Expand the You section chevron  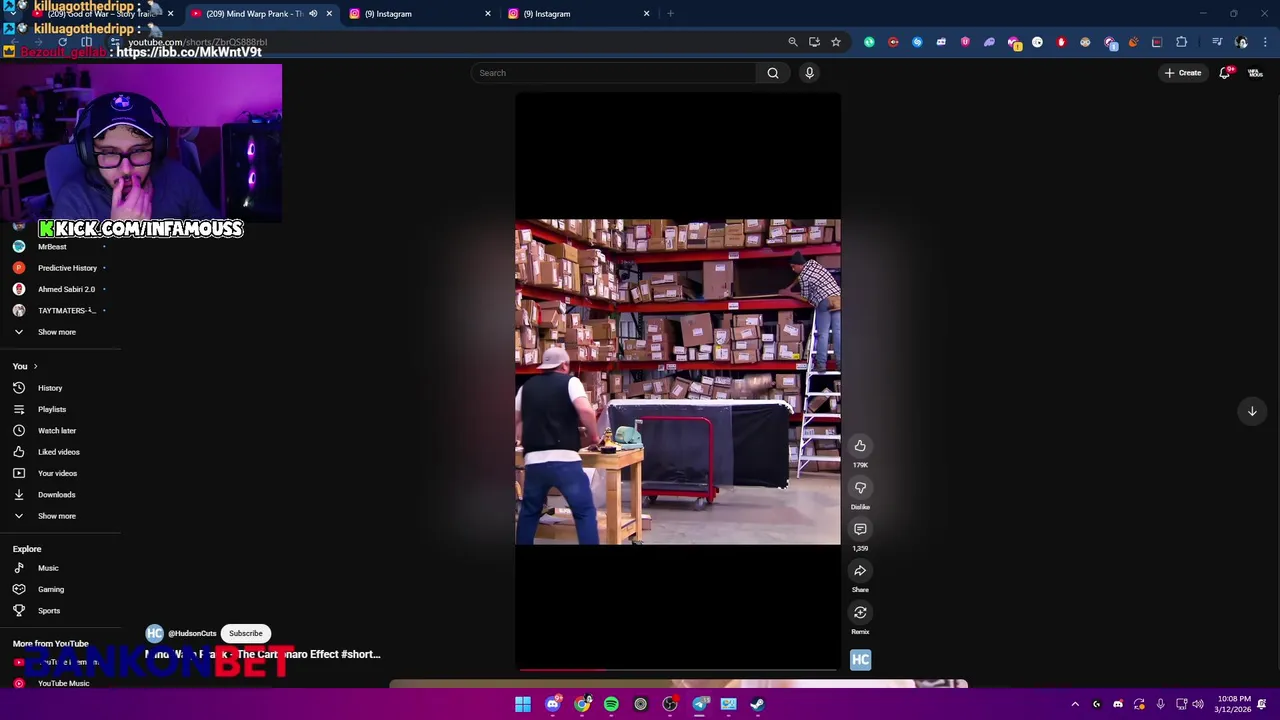point(35,367)
